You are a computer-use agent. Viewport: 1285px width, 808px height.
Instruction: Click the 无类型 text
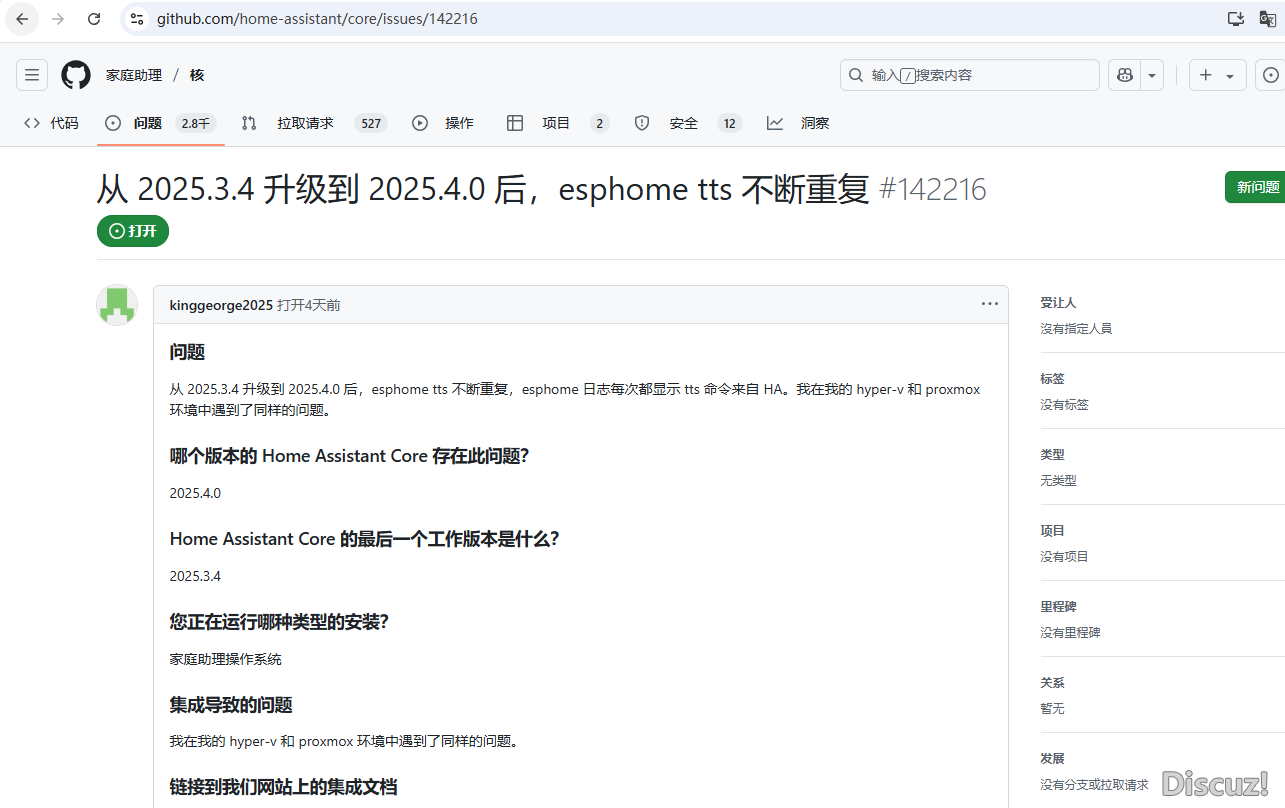pyautogui.click(x=1058, y=480)
